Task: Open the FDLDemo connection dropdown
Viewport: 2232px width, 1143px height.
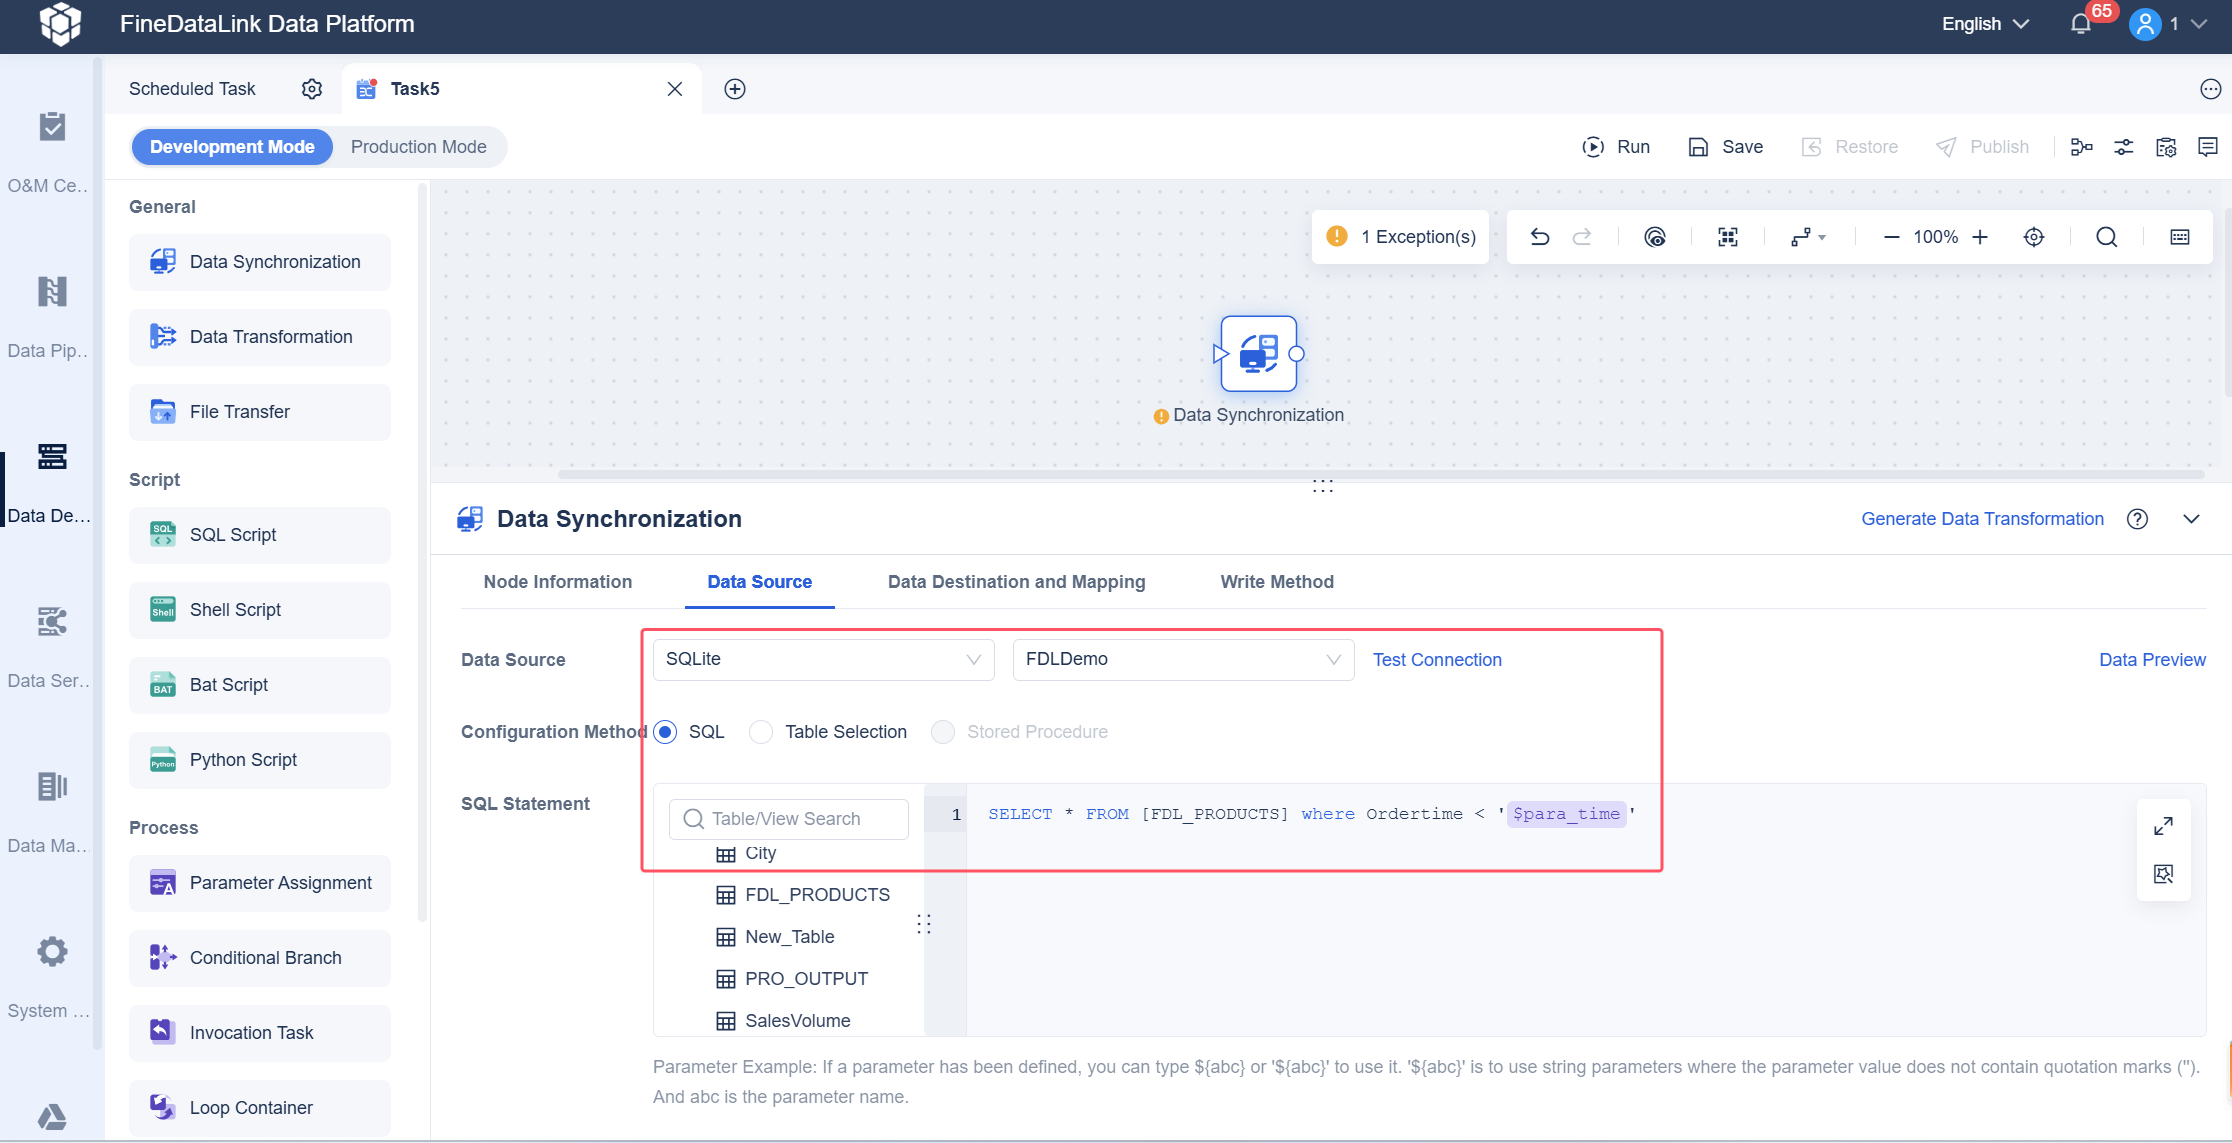Action: 1183,660
